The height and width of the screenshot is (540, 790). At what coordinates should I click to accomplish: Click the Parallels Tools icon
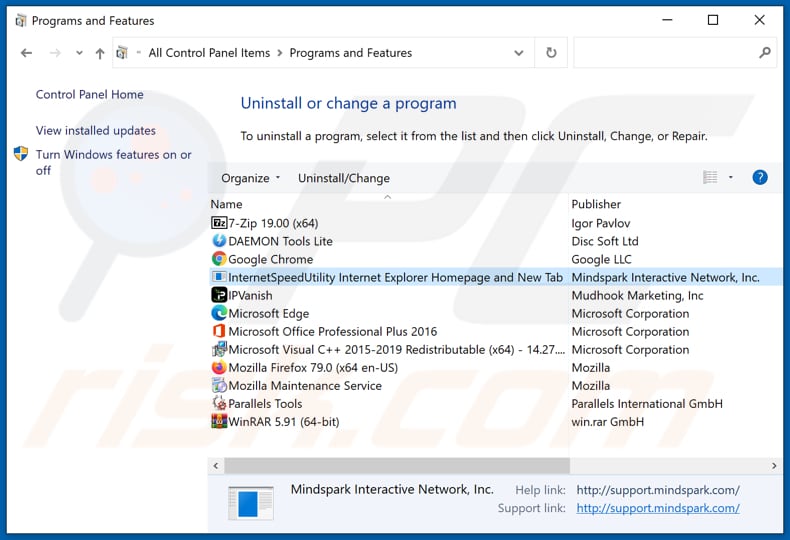click(219, 403)
